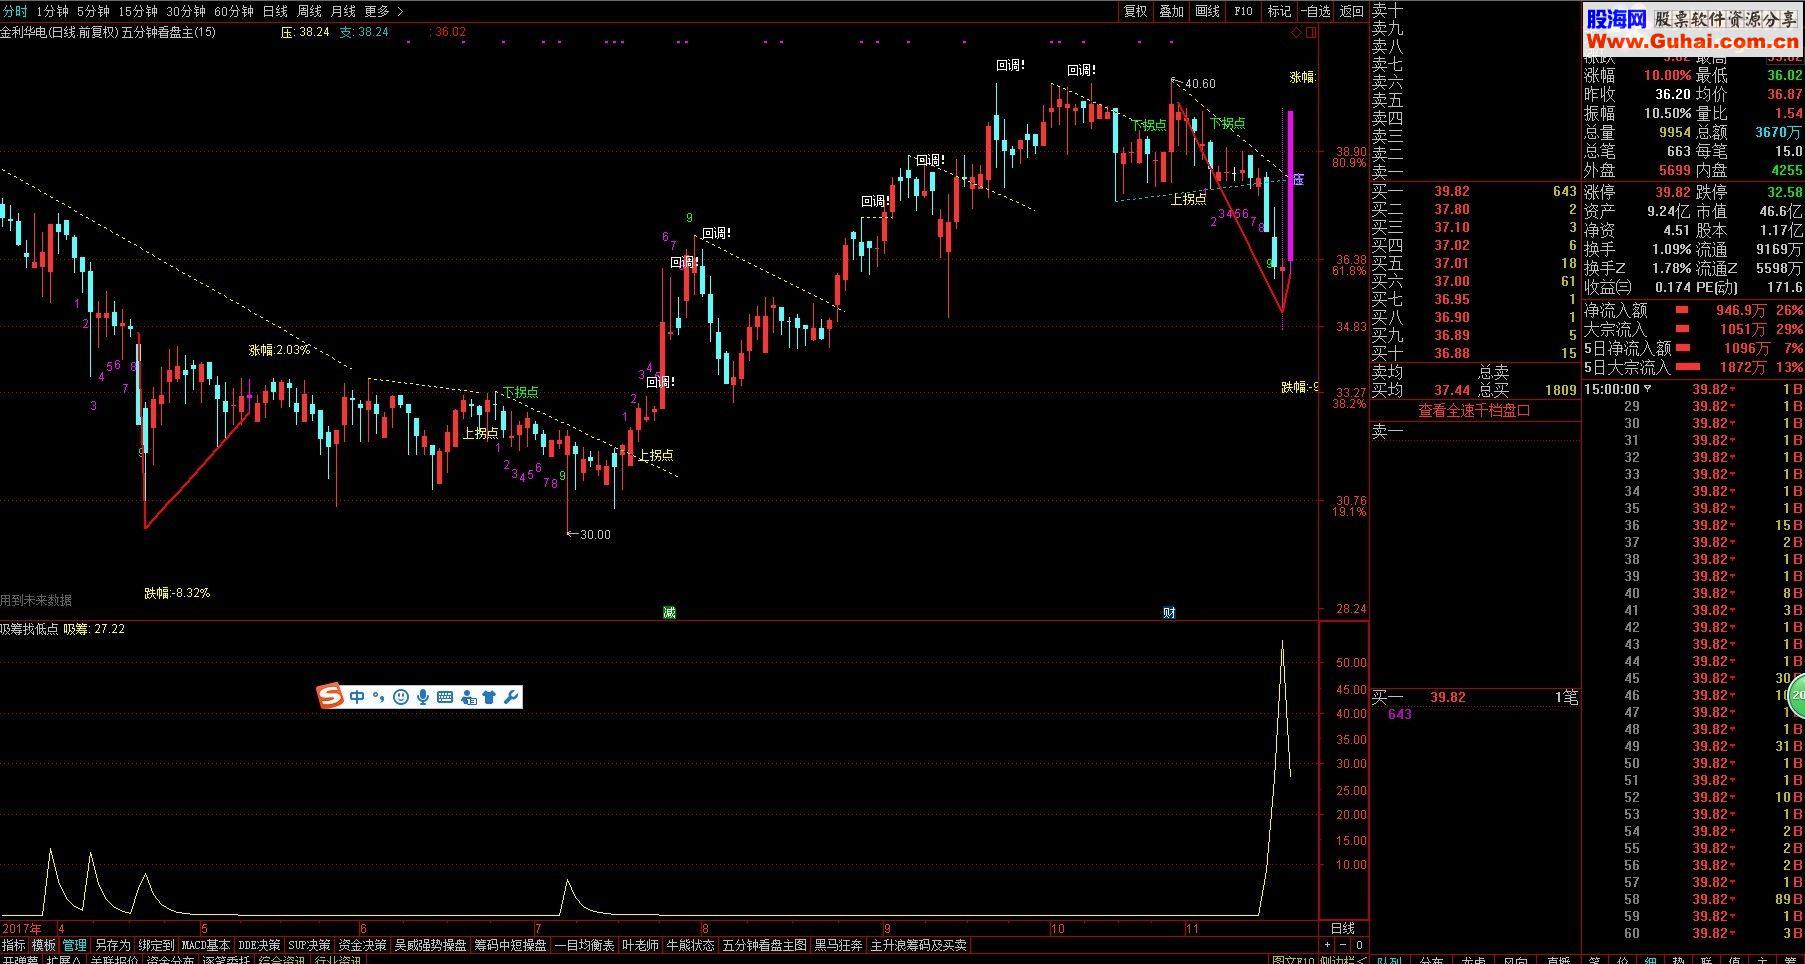Switch to the 周线 weekly chart

[309, 11]
